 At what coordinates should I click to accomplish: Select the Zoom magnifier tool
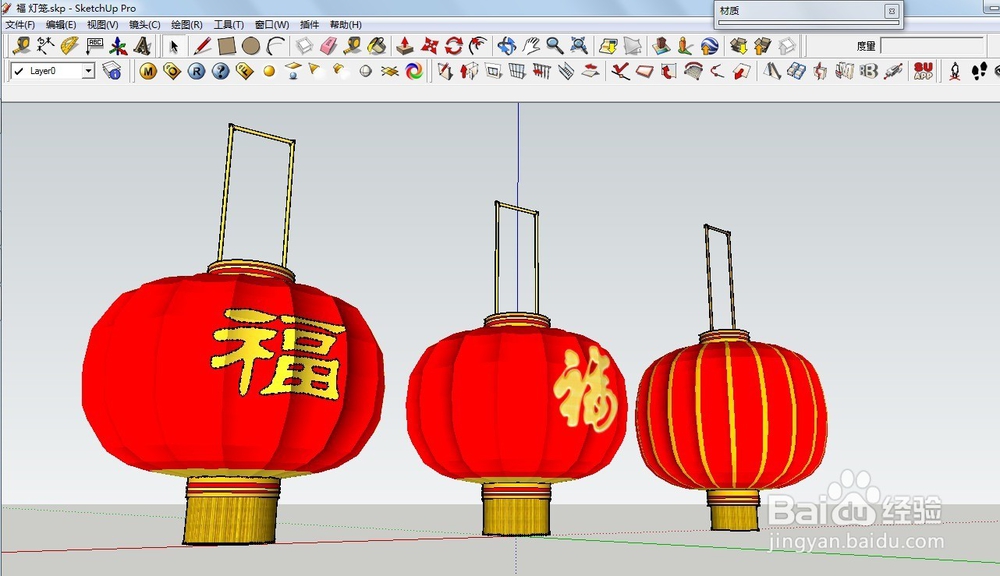pos(555,46)
